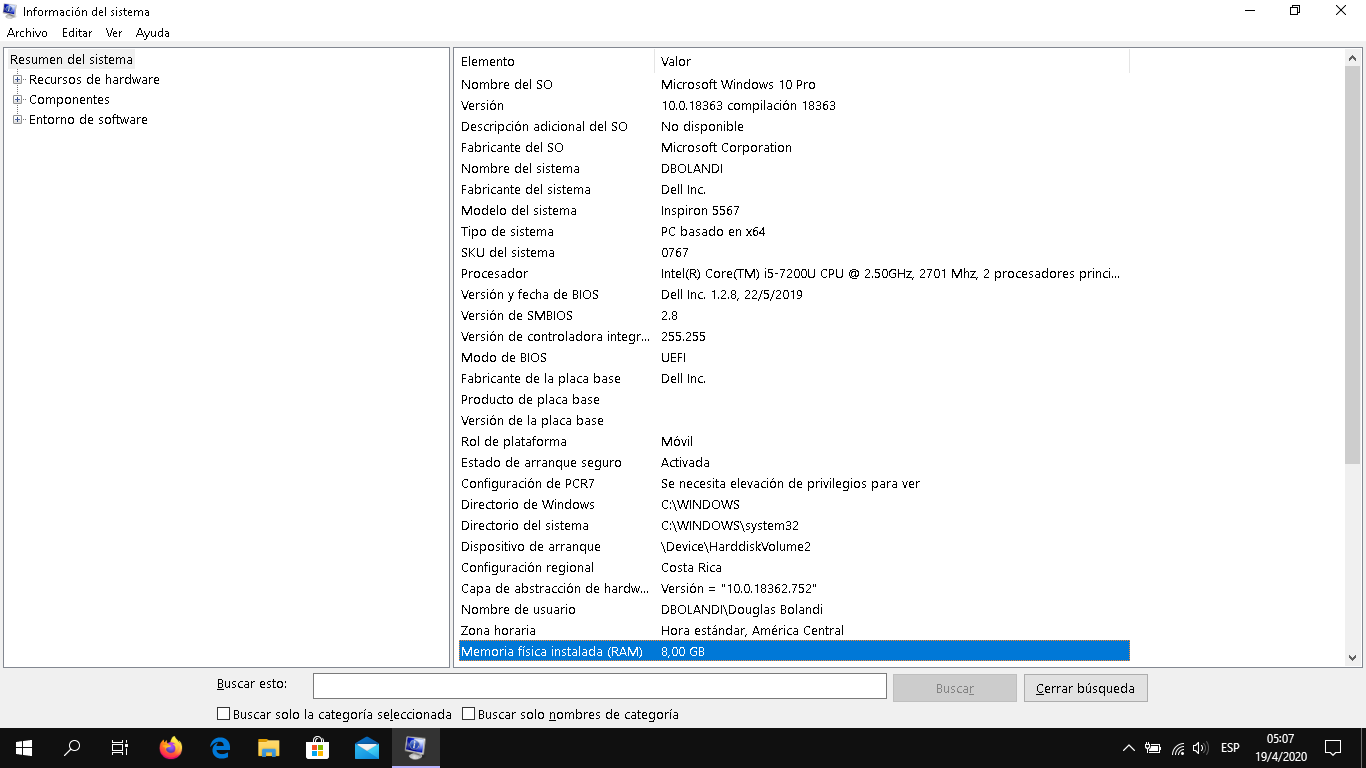The image size is (1366, 768).
Task: Click Cerrar búsqueda button
Action: [x=1085, y=688]
